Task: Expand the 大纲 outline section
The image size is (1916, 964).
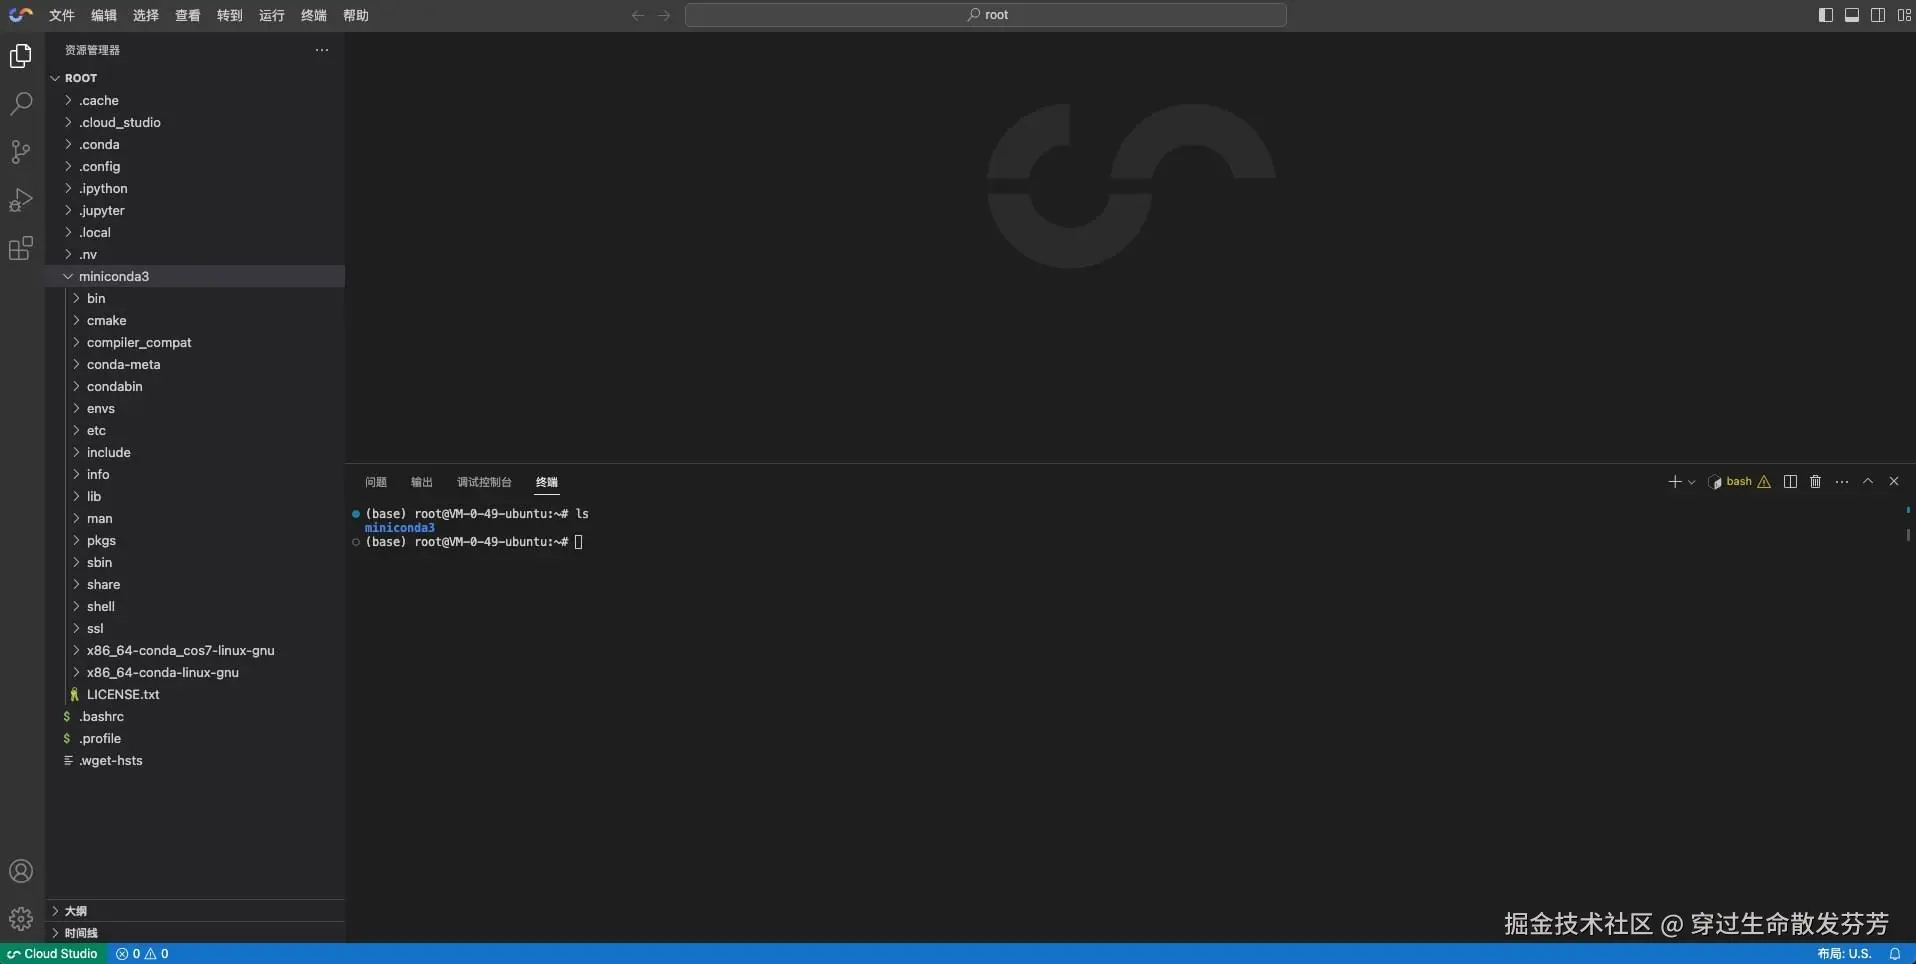Action: pyautogui.click(x=195, y=911)
